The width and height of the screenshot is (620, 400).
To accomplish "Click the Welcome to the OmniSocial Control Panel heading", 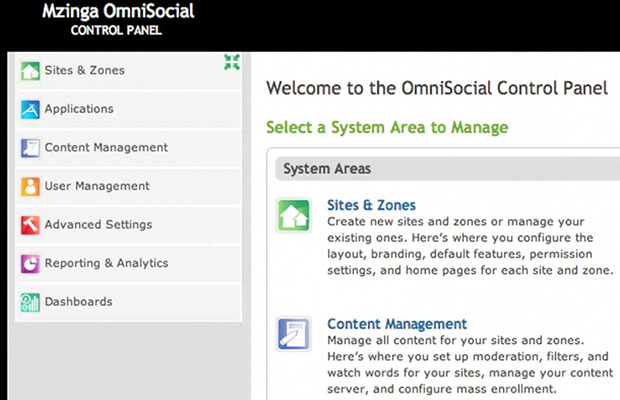I will [x=437, y=88].
